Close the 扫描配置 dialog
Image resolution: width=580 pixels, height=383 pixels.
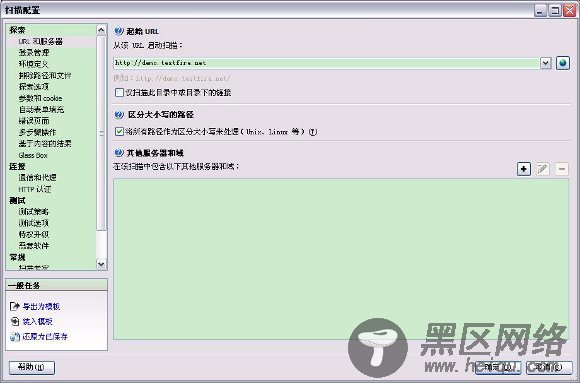[x=569, y=10]
